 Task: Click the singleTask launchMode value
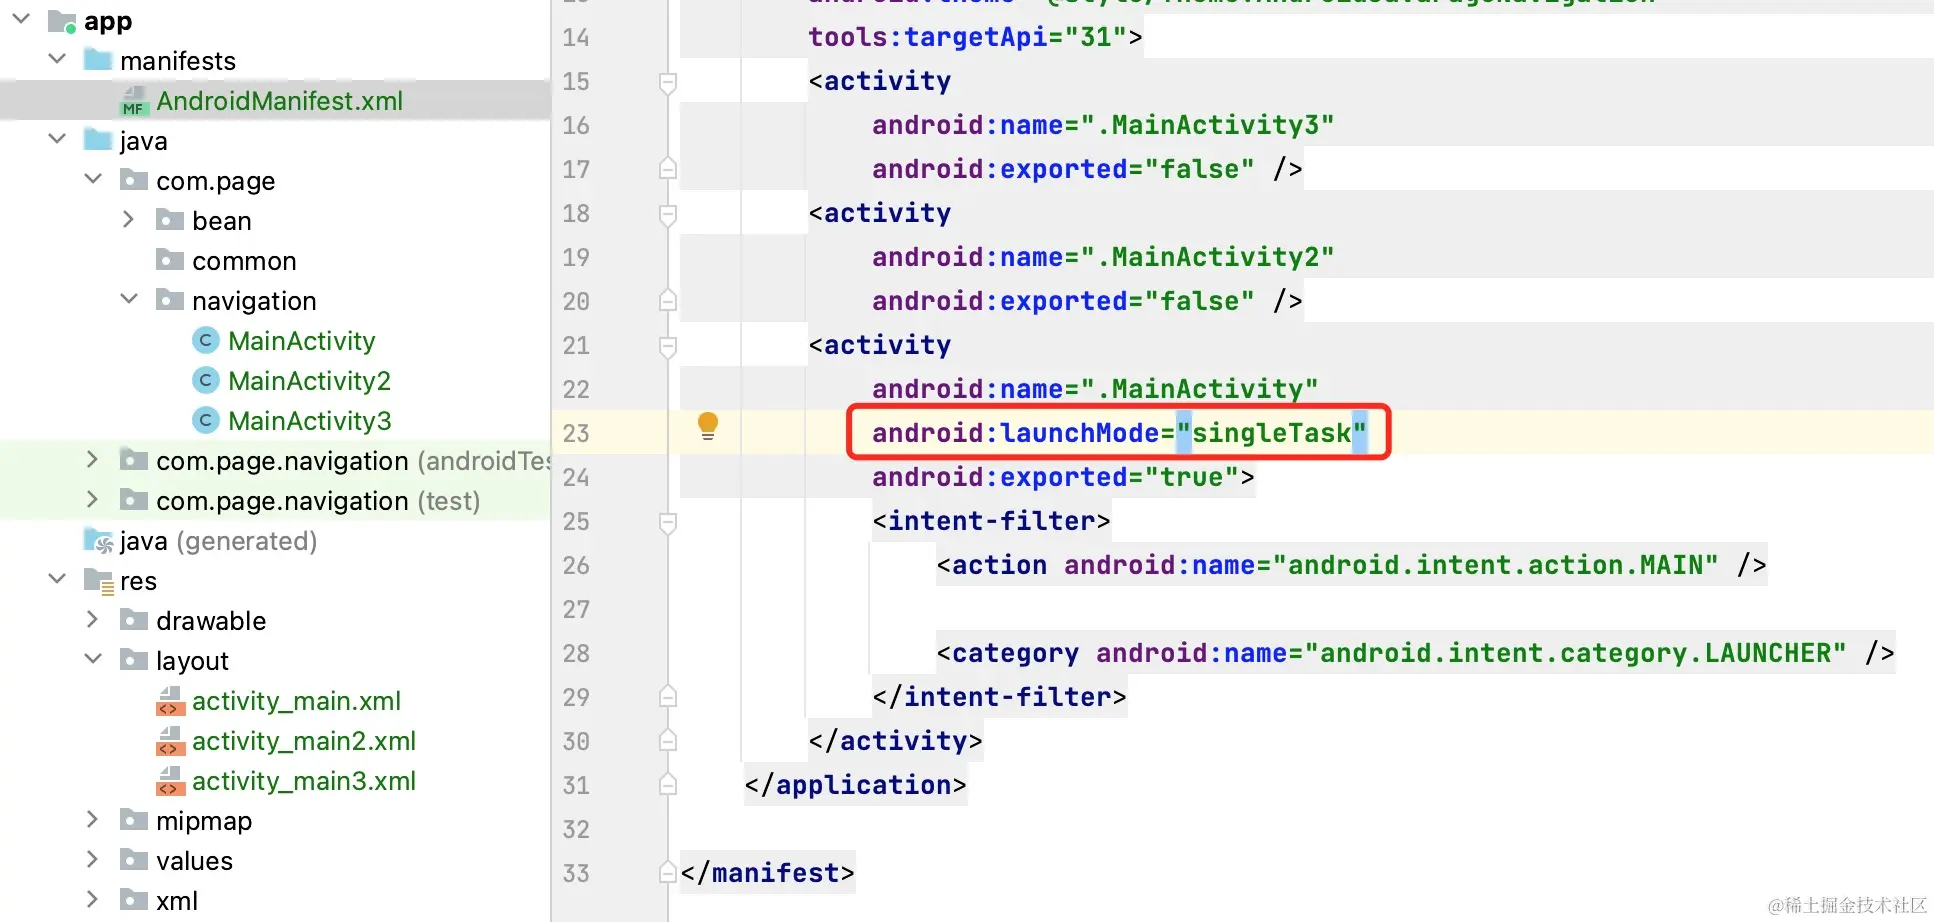pyautogui.click(x=1271, y=433)
